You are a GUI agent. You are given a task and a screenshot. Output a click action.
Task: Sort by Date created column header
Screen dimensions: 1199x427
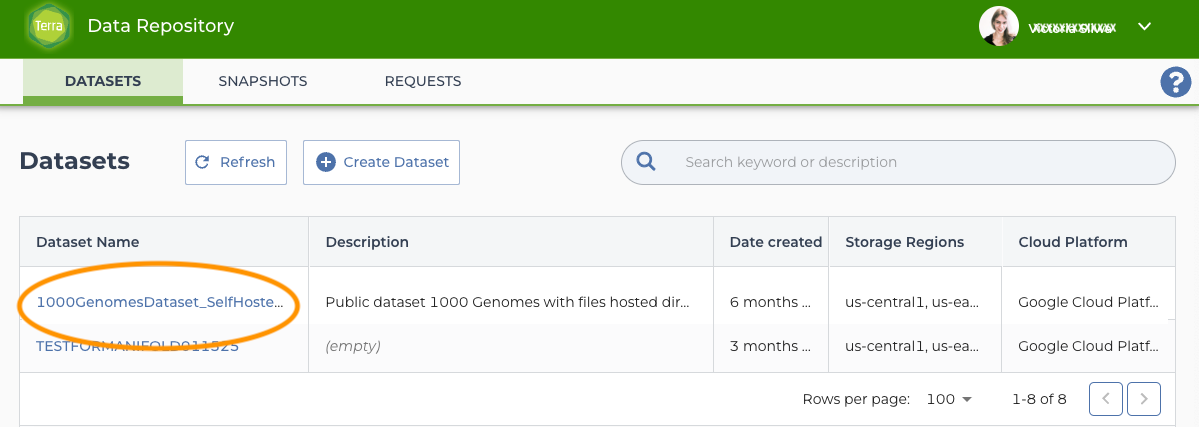[x=775, y=242]
